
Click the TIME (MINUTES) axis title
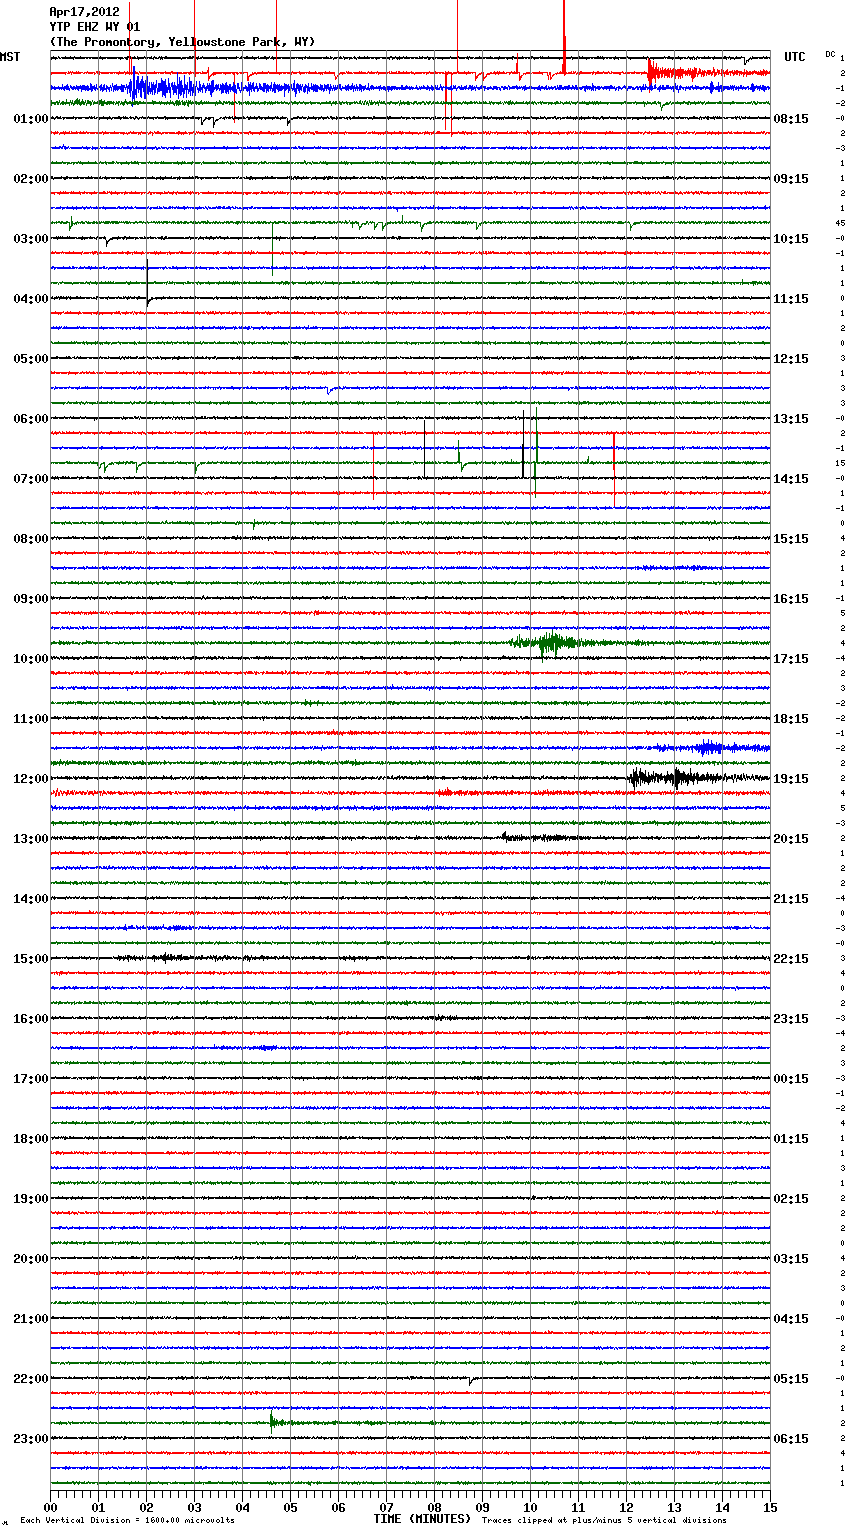(x=422, y=1519)
